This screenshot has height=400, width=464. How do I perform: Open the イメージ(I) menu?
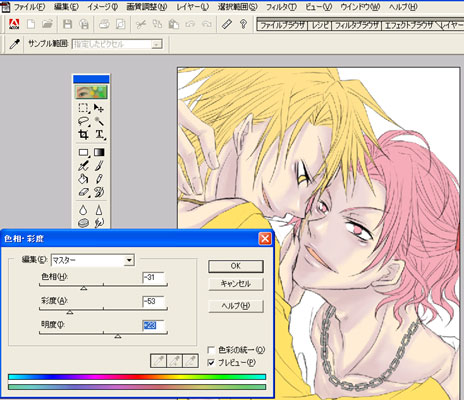[103, 6]
